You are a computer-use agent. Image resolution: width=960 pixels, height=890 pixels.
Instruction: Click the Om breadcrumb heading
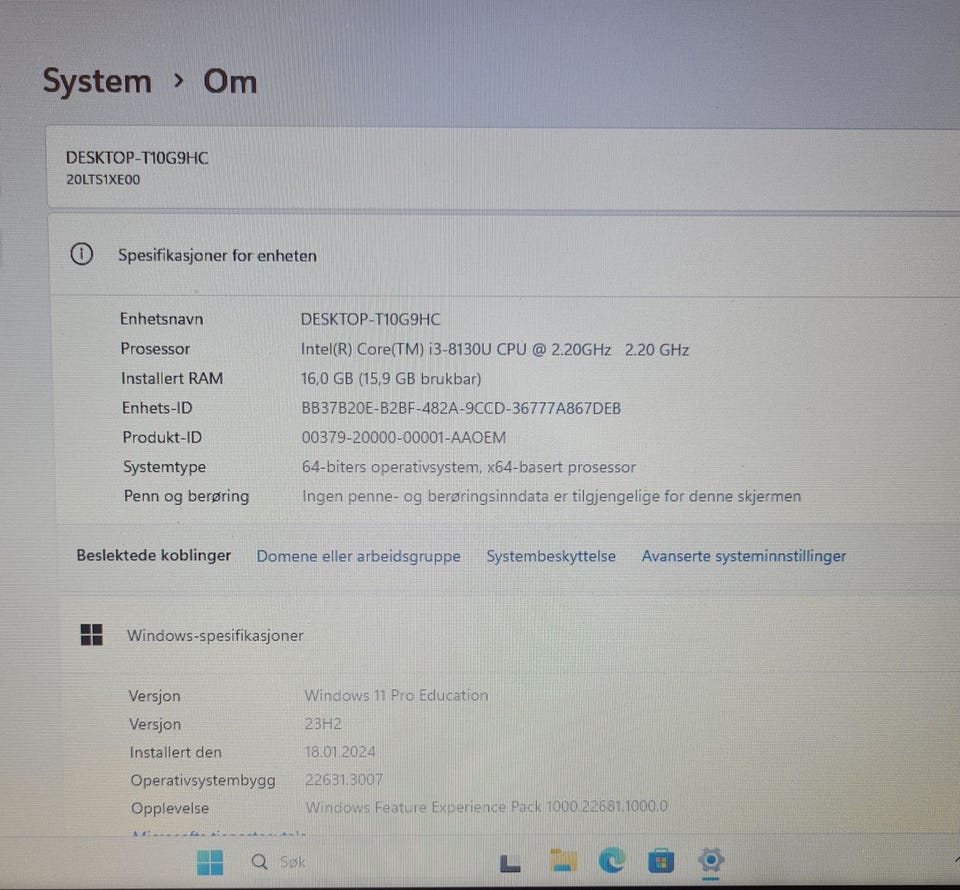click(x=230, y=81)
